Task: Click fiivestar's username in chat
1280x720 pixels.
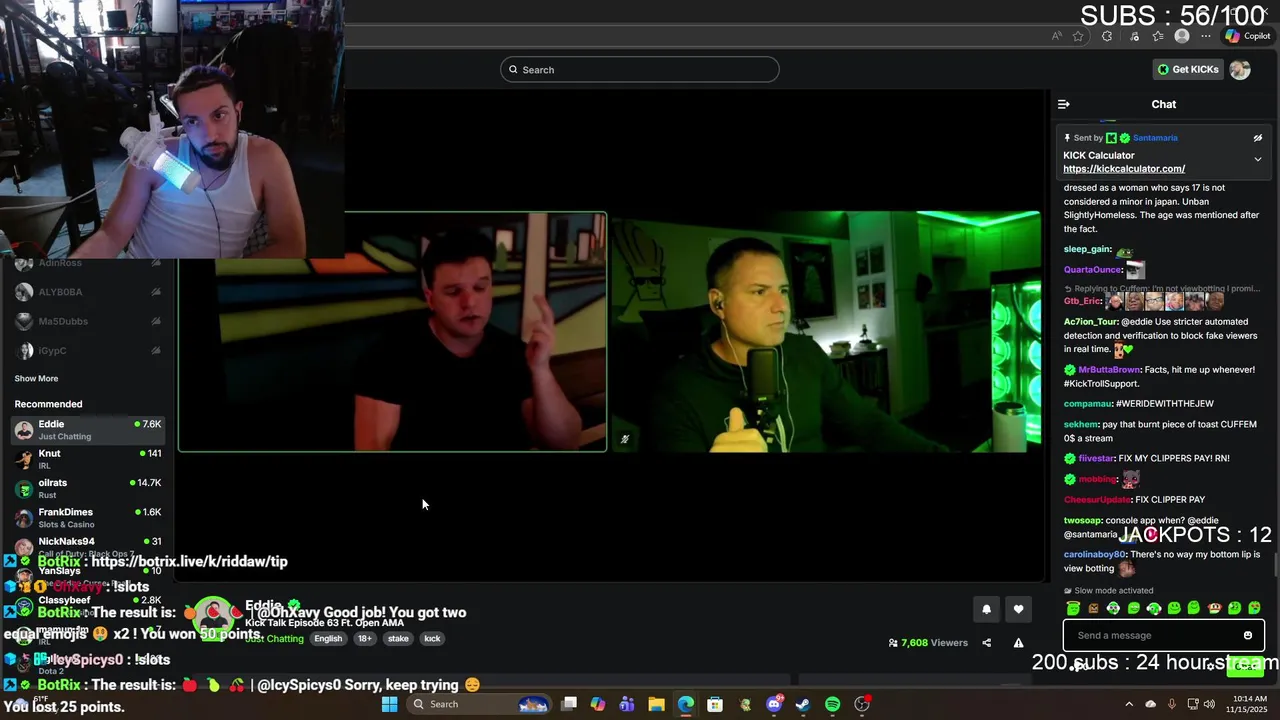Action: click(x=1096, y=458)
